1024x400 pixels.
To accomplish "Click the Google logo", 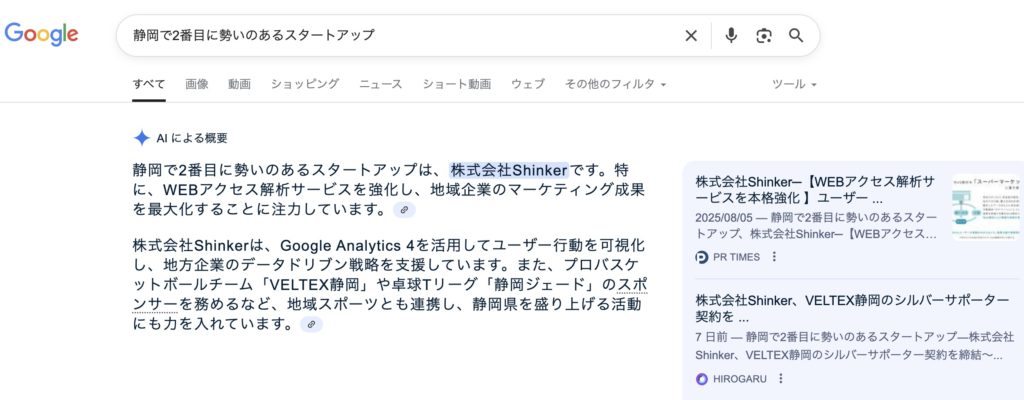I will click(x=41, y=34).
